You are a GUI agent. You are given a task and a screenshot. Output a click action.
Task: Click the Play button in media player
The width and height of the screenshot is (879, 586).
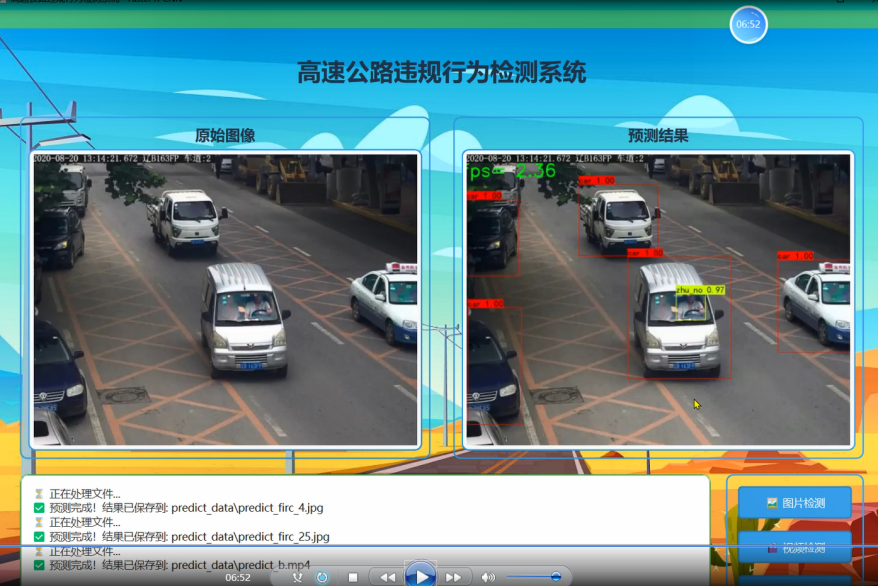pos(420,575)
